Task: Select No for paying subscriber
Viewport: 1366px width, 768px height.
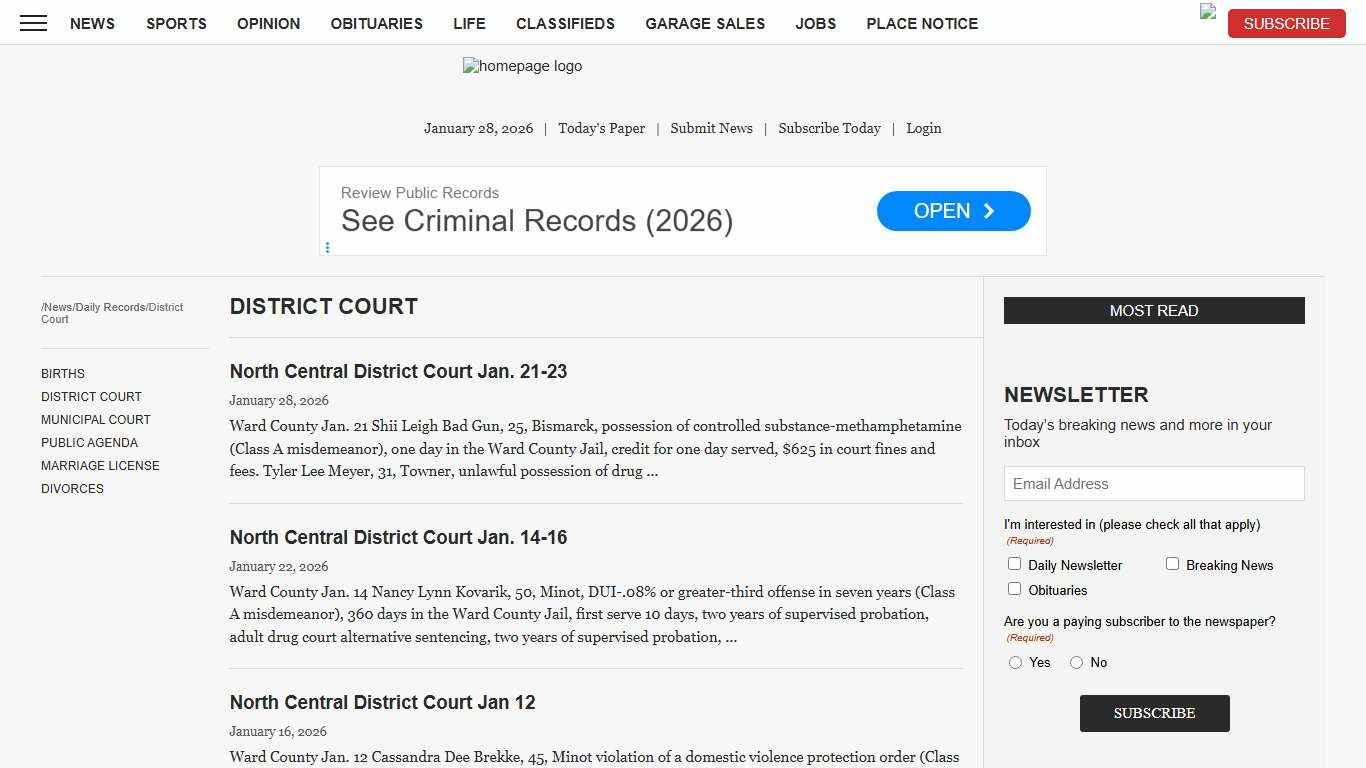Action: click(1076, 662)
